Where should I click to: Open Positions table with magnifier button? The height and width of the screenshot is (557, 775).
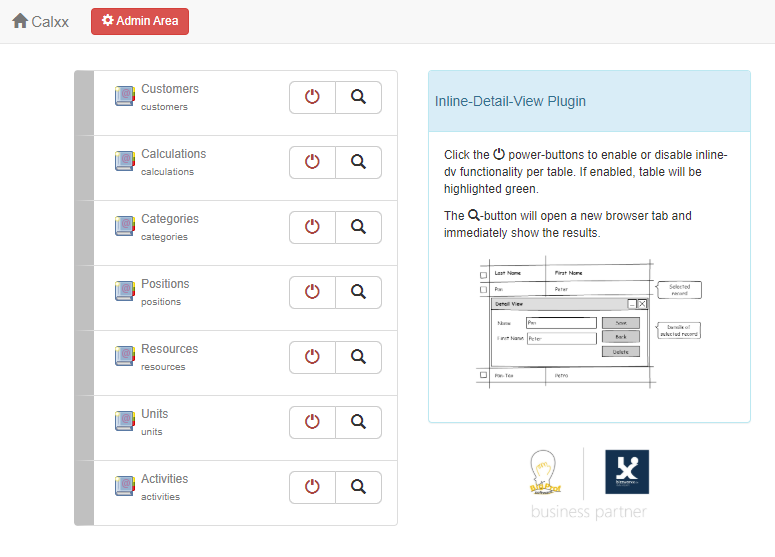click(358, 292)
